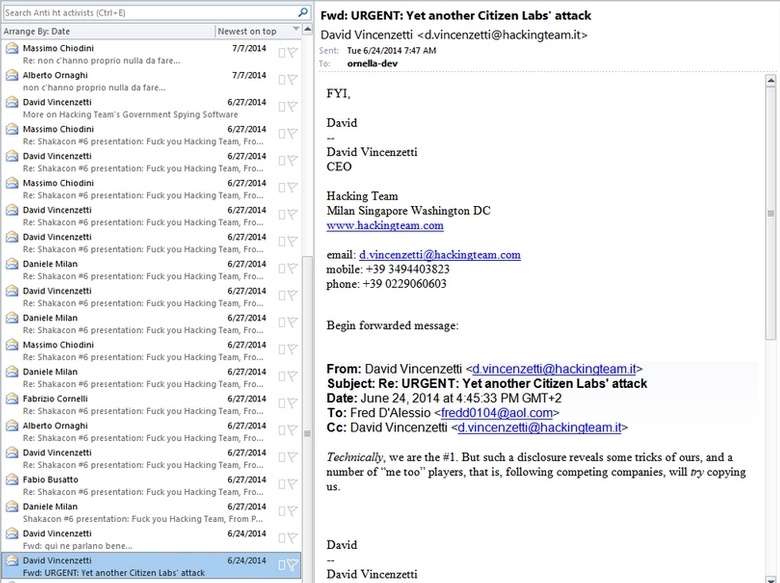Click the small arrow beside Newest on top
The width and height of the screenshot is (780, 583).
(296, 29)
